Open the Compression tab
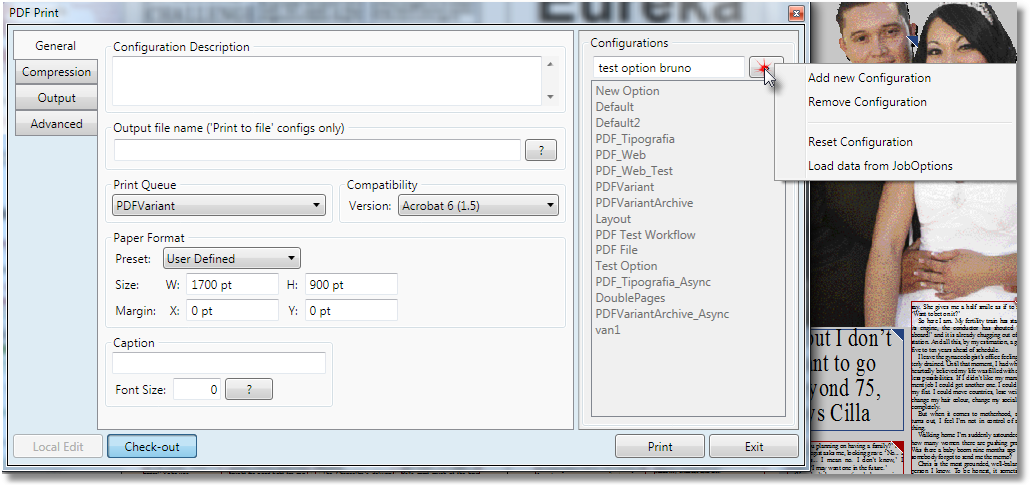Image resolution: width=1031 pixels, height=488 pixels. coord(57,72)
